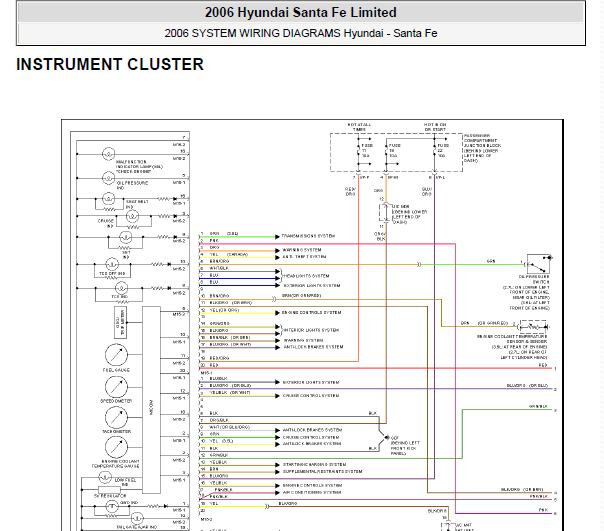
Task: Click the seat belt indicator lamp symbol
Action: tap(108, 199)
